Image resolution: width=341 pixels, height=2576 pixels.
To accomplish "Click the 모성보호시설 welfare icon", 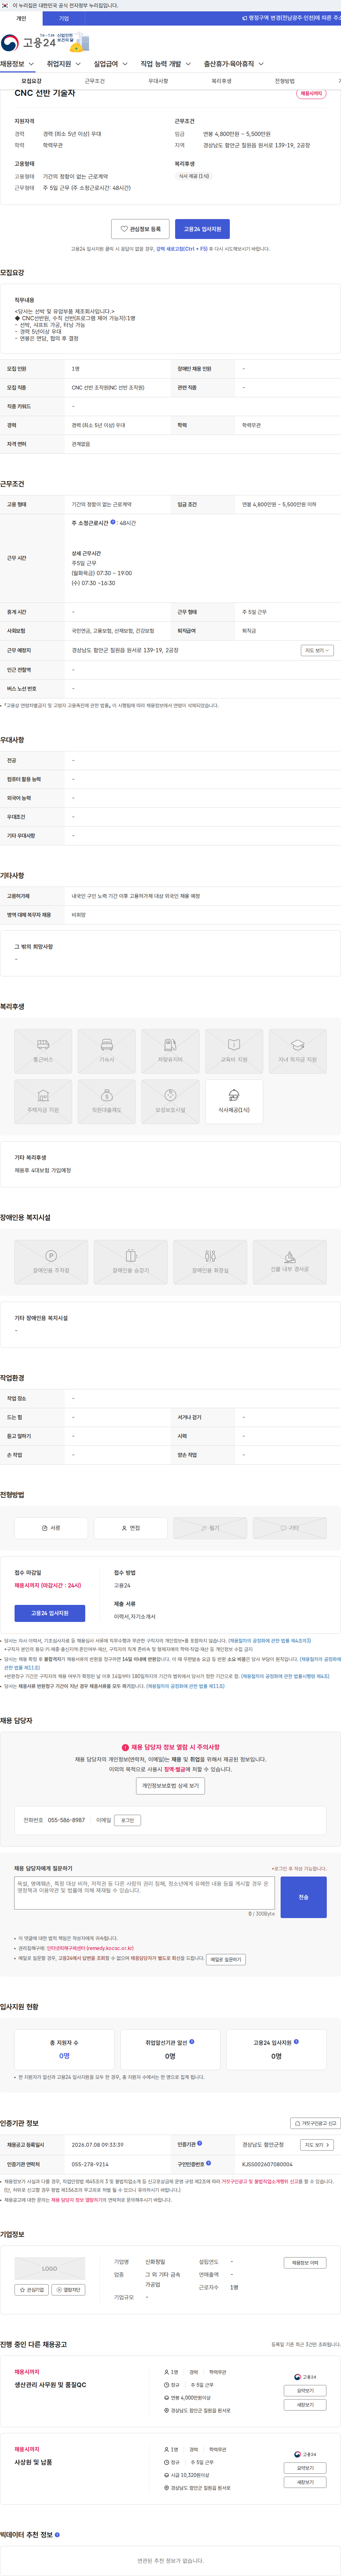I will (170, 1101).
